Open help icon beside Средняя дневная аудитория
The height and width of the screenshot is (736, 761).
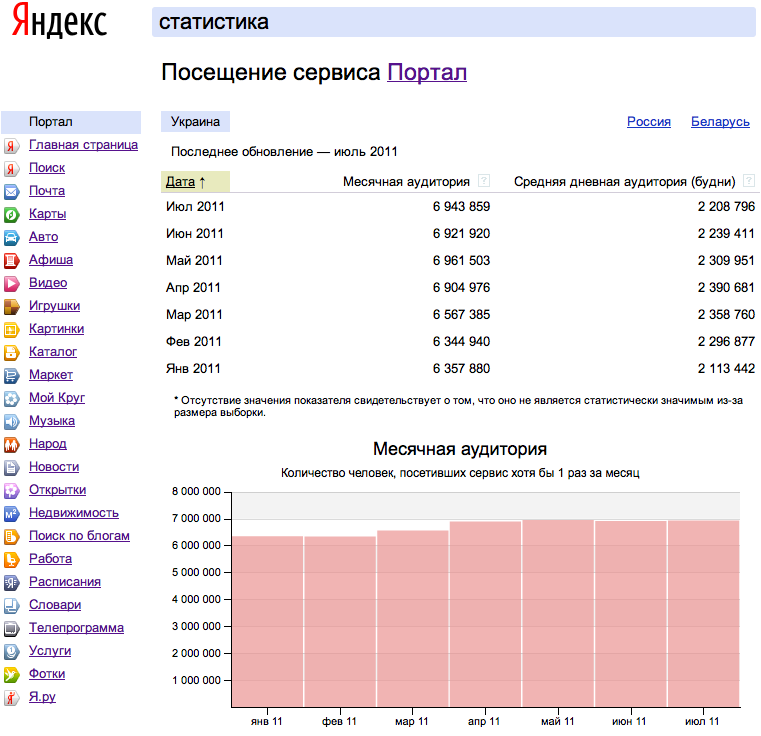[749, 181]
